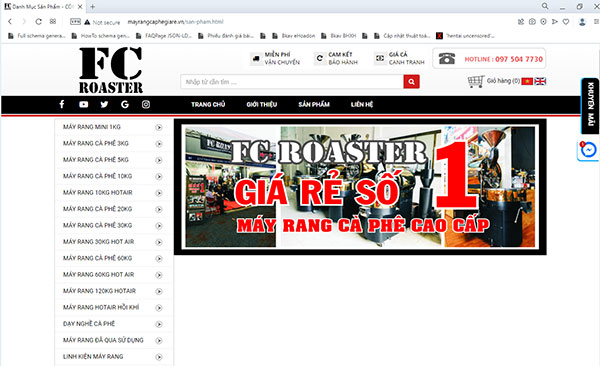This screenshot has height=366, width=600.
Task: Go to the Sản Phẩm menu
Action: 314,104
